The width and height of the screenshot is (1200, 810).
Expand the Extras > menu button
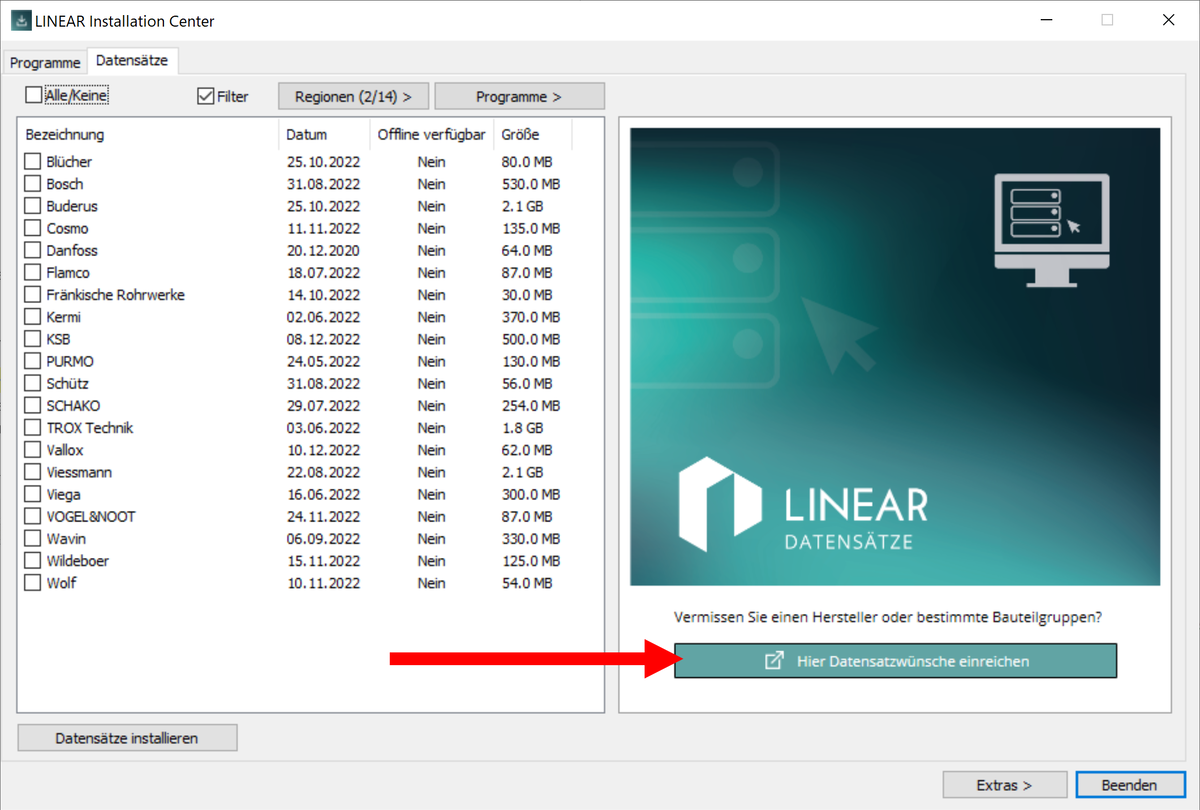[x=1004, y=785]
